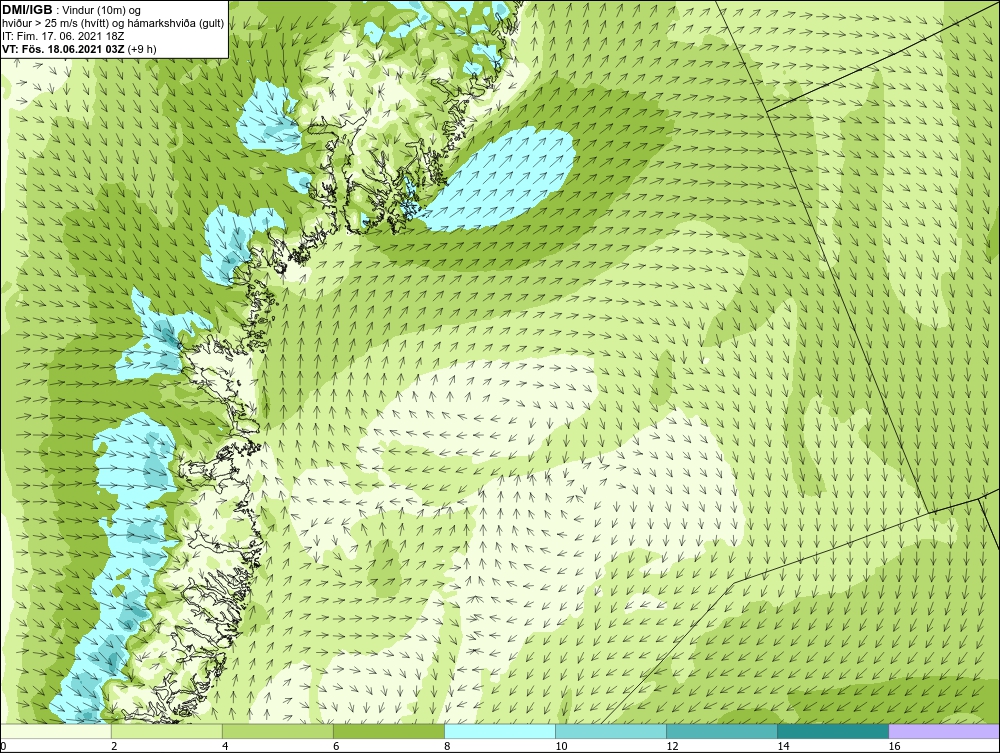Viewport: 1000px width, 753px height.
Task: Click the legend label '6'
Action: pyautogui.click(x=336, y=746)
